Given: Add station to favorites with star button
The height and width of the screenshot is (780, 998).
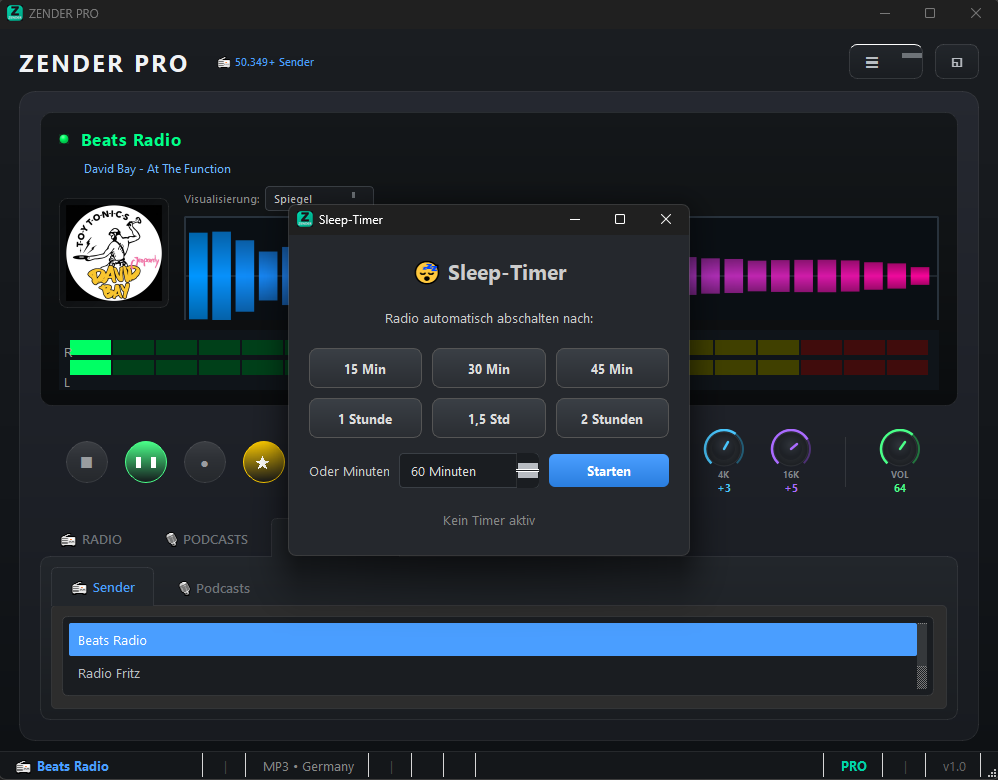Looking at the screenshot, I should pyautogui.click(x=263, y=463).
